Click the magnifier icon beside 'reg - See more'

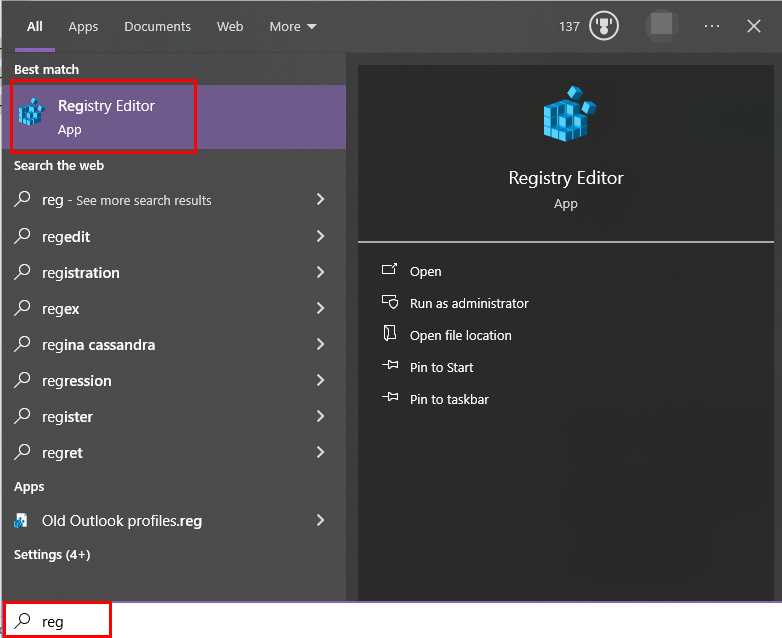pyautogui.click(x=22, y=199)
